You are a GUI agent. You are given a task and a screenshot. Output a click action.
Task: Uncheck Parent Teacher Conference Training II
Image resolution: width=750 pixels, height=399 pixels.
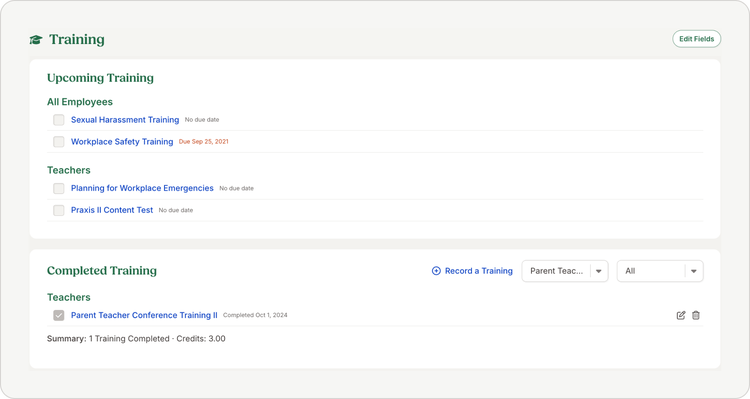pos(59,315)
